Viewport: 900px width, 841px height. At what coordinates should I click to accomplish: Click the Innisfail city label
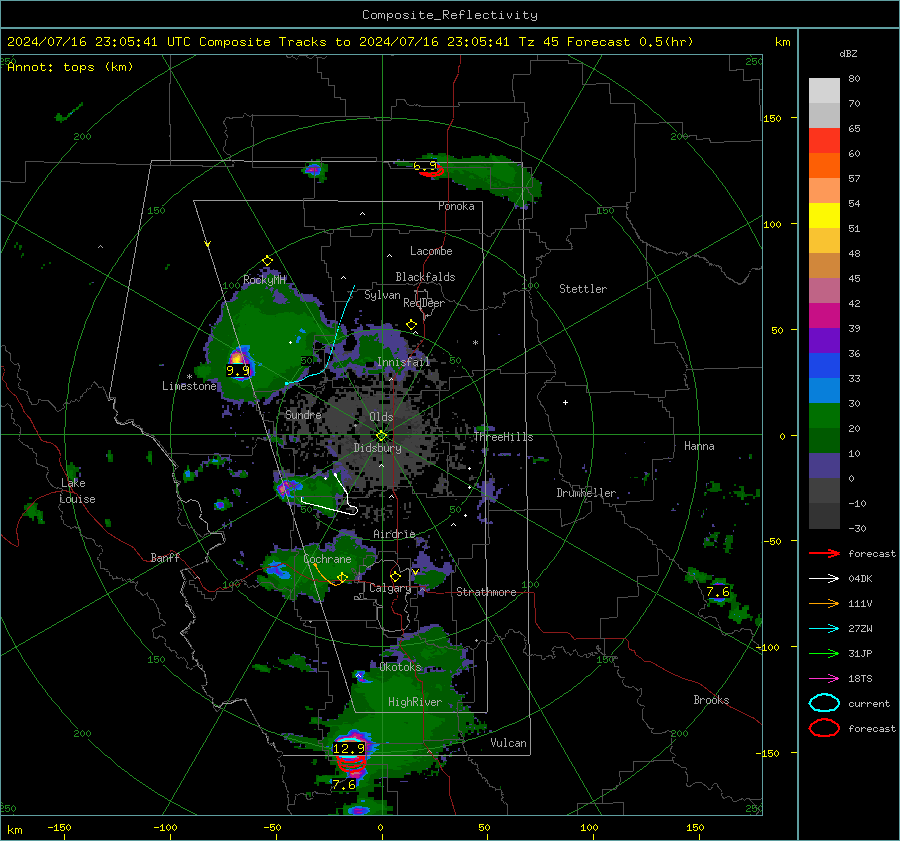[404, 362]
